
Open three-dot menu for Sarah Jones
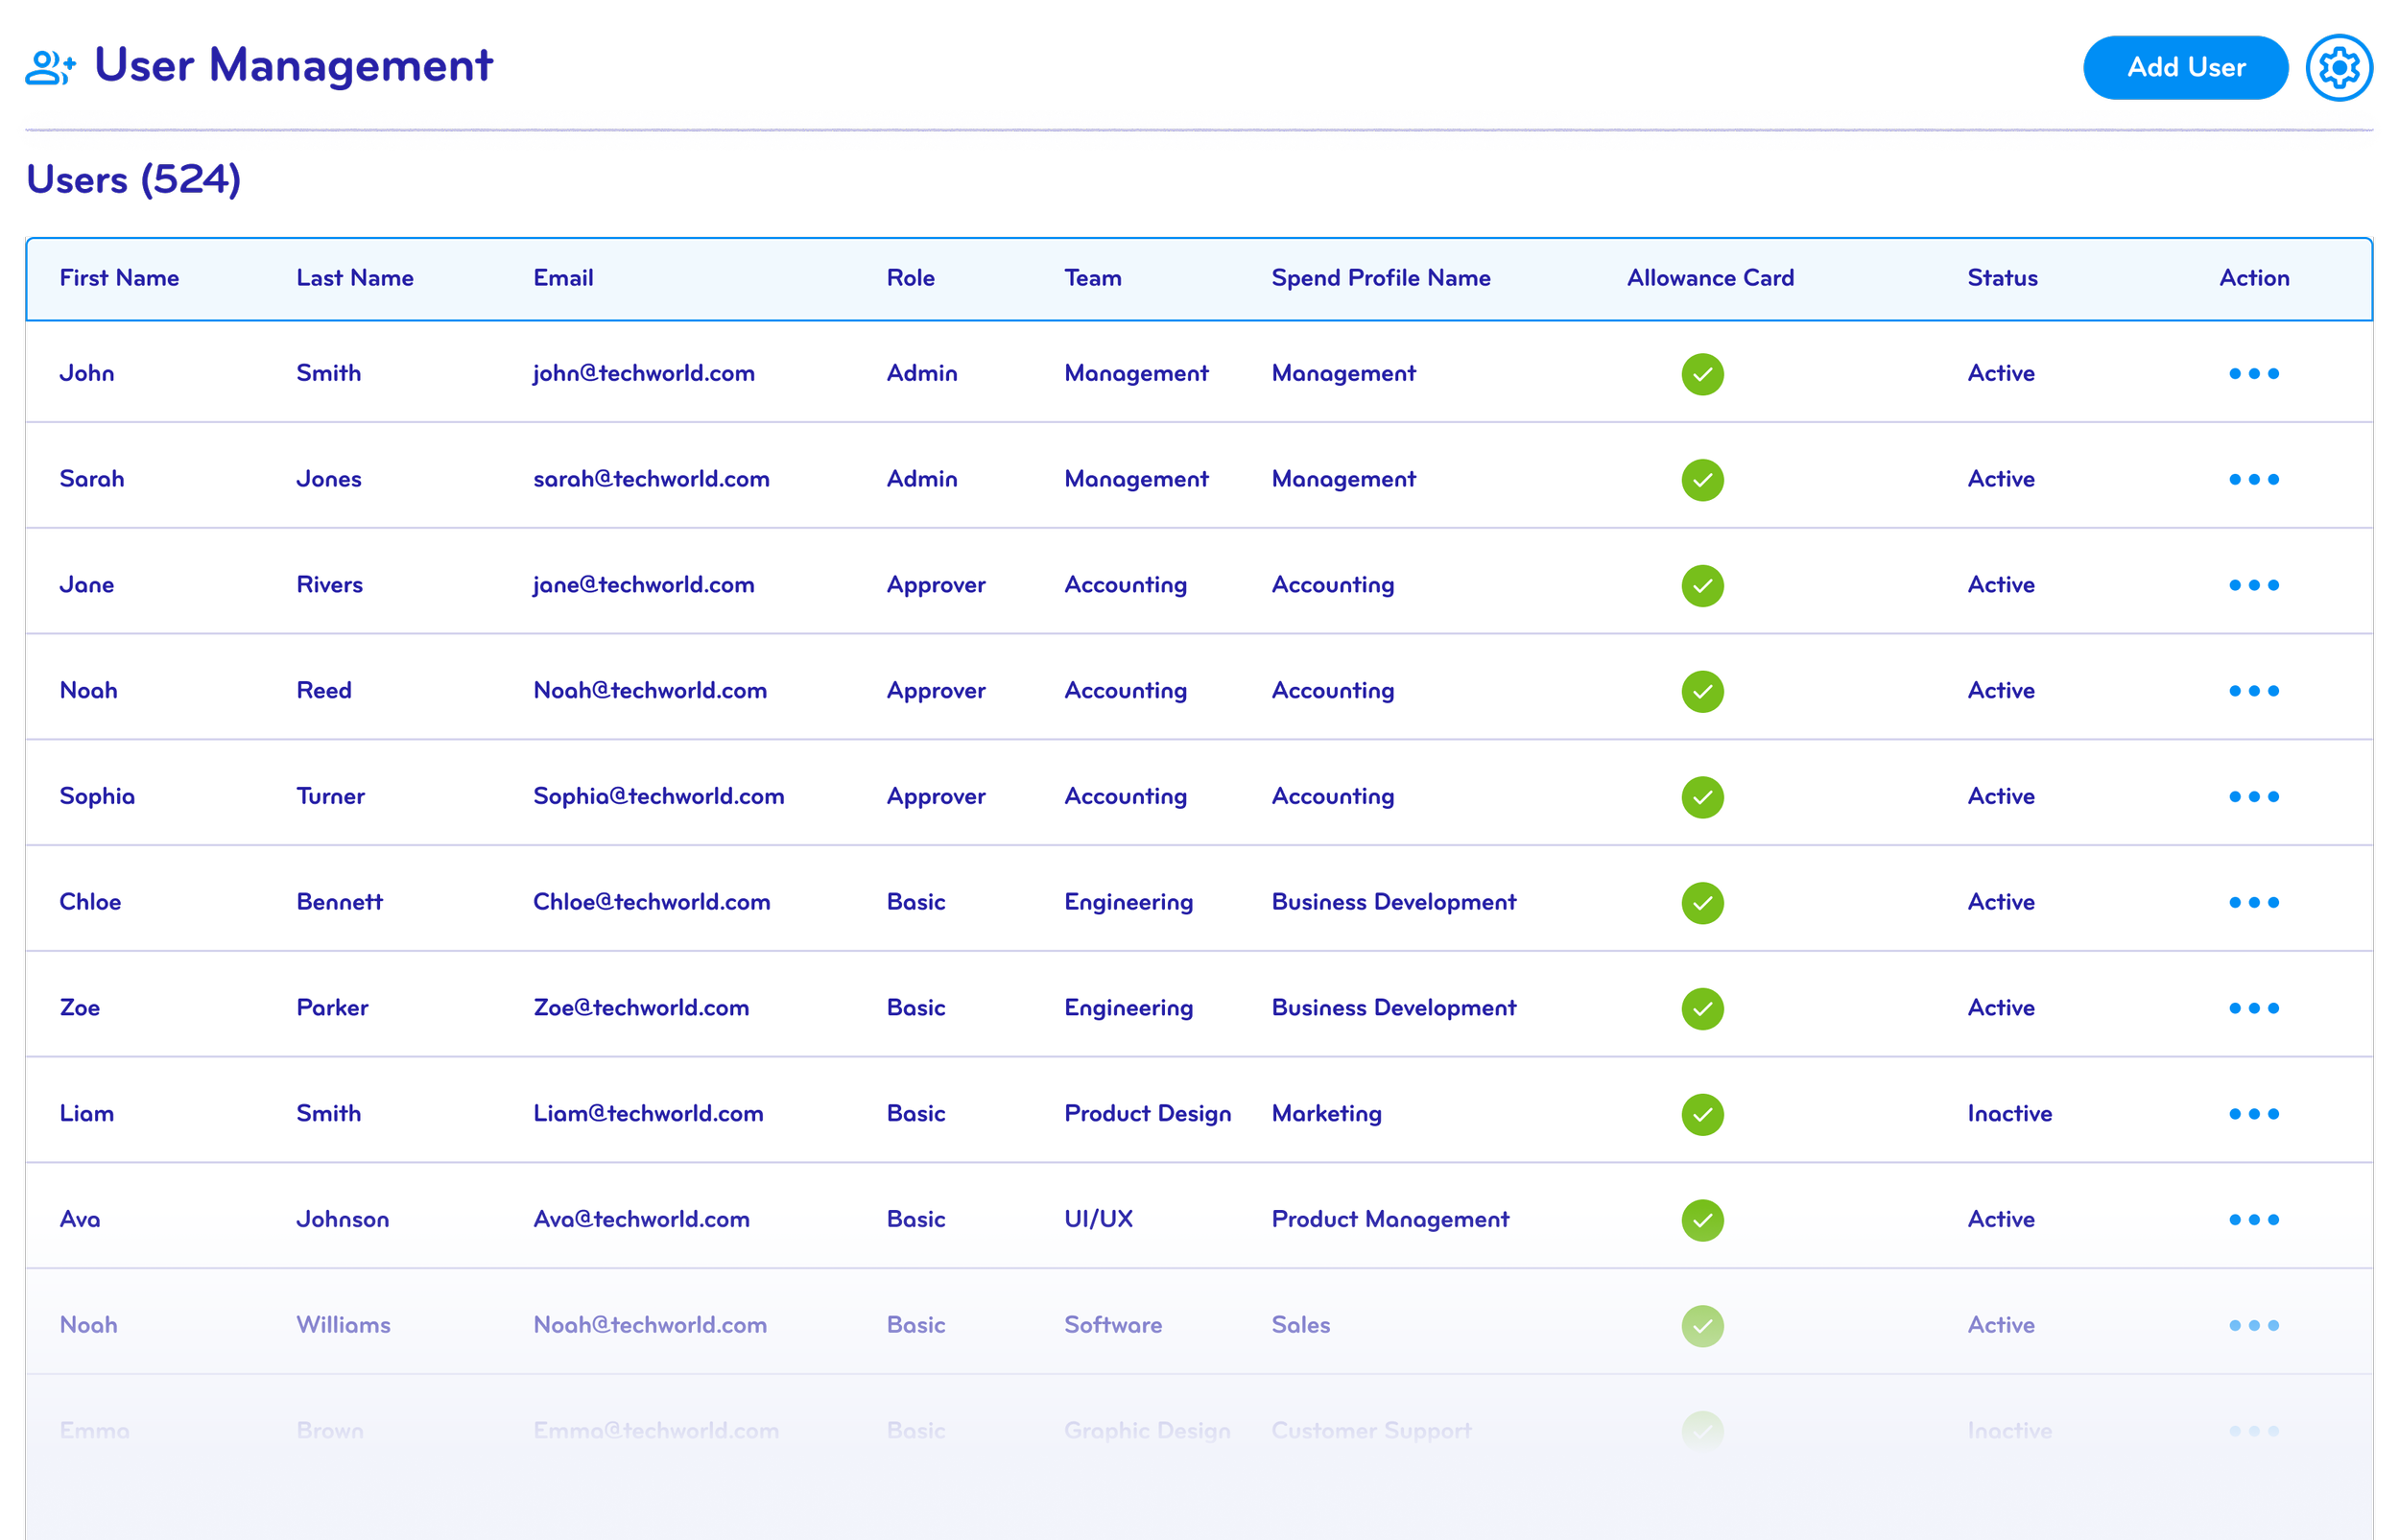point(2253,480)
